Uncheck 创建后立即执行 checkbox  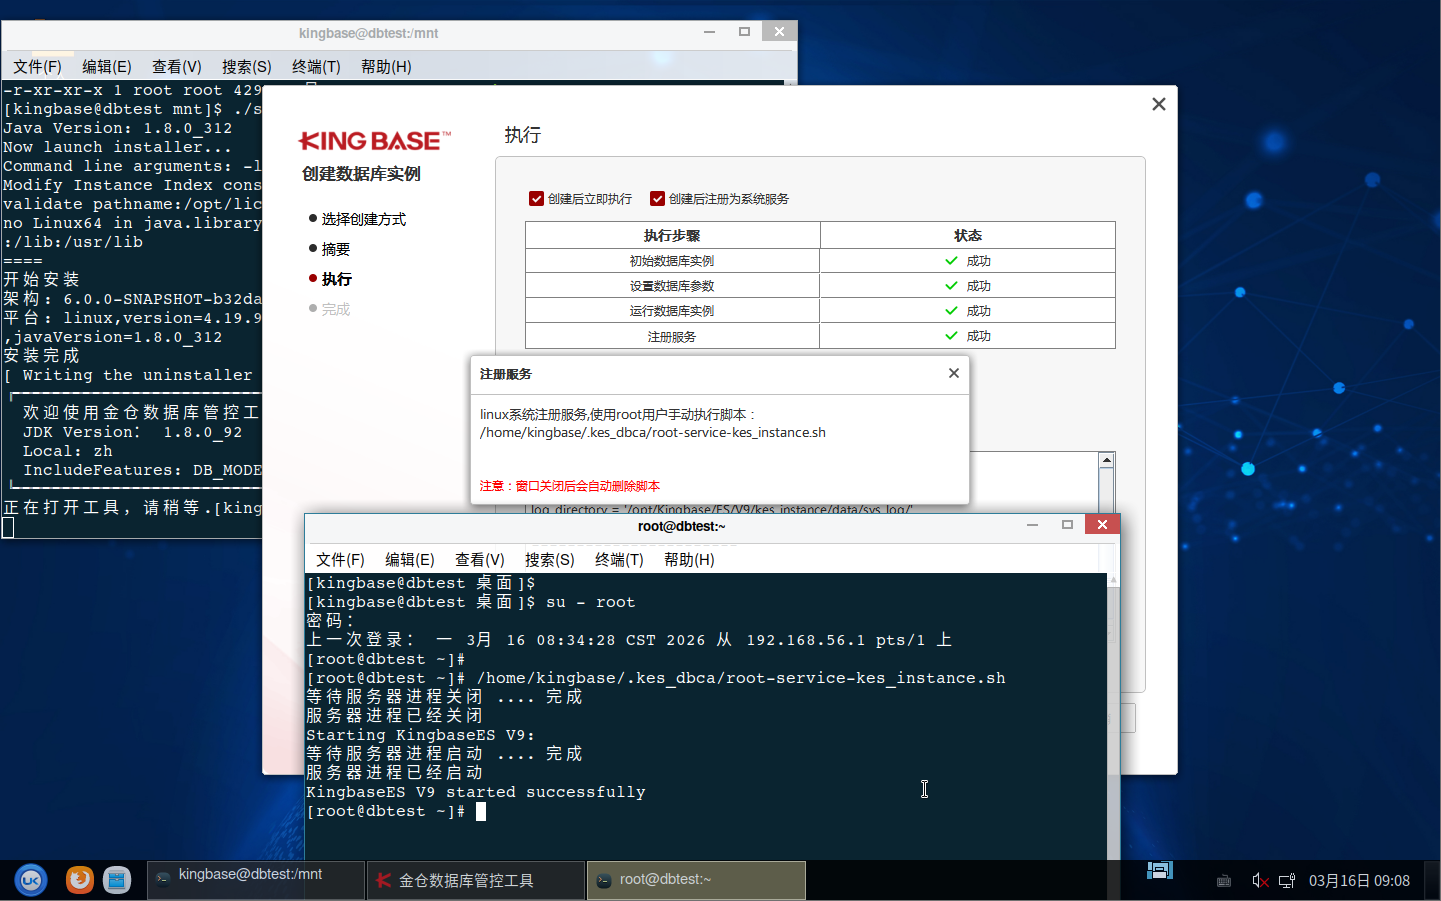coord(536,199)
